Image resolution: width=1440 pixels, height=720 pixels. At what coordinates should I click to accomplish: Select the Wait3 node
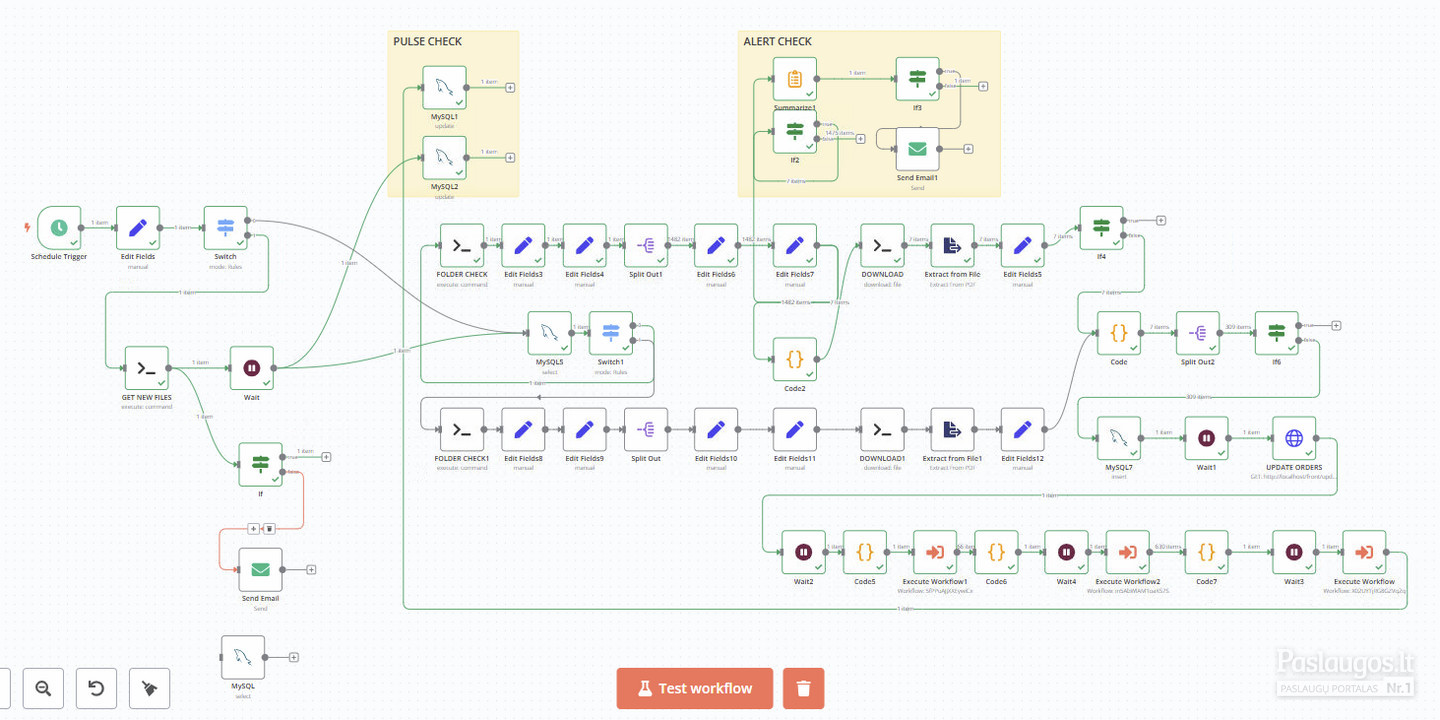click(1294, 552)
